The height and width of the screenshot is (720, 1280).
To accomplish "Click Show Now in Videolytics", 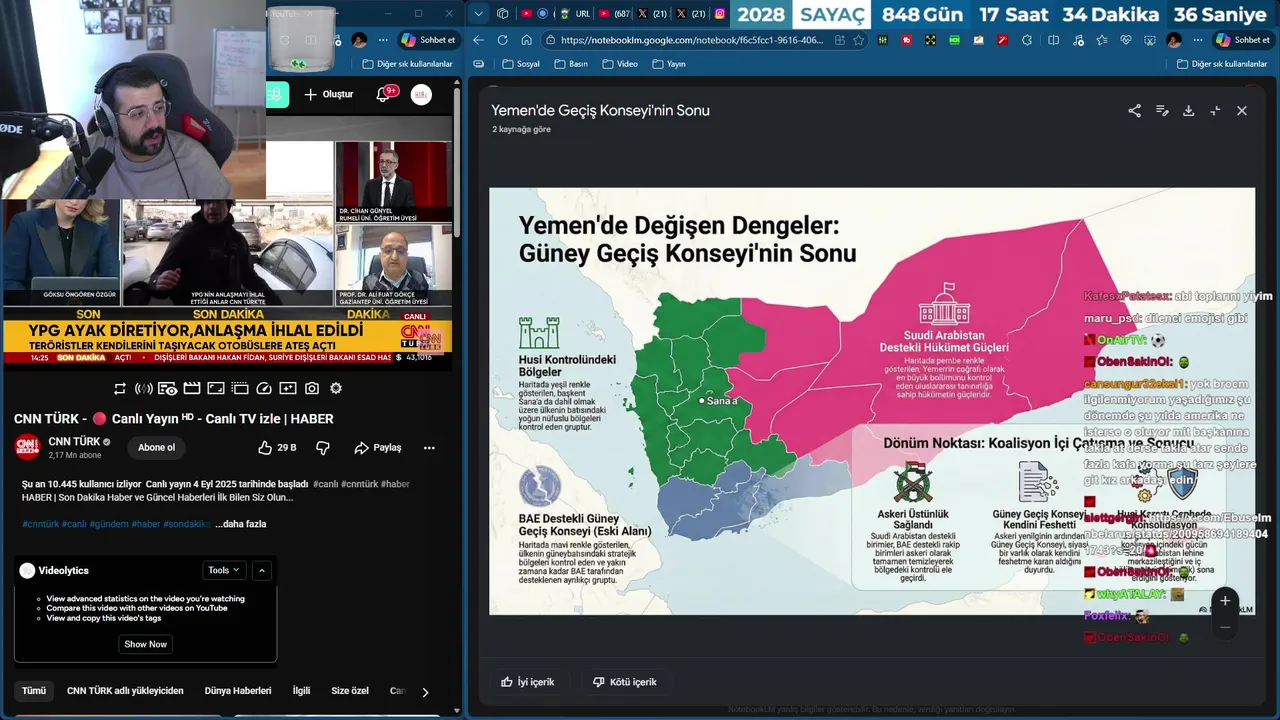I will tap(145, 644).
